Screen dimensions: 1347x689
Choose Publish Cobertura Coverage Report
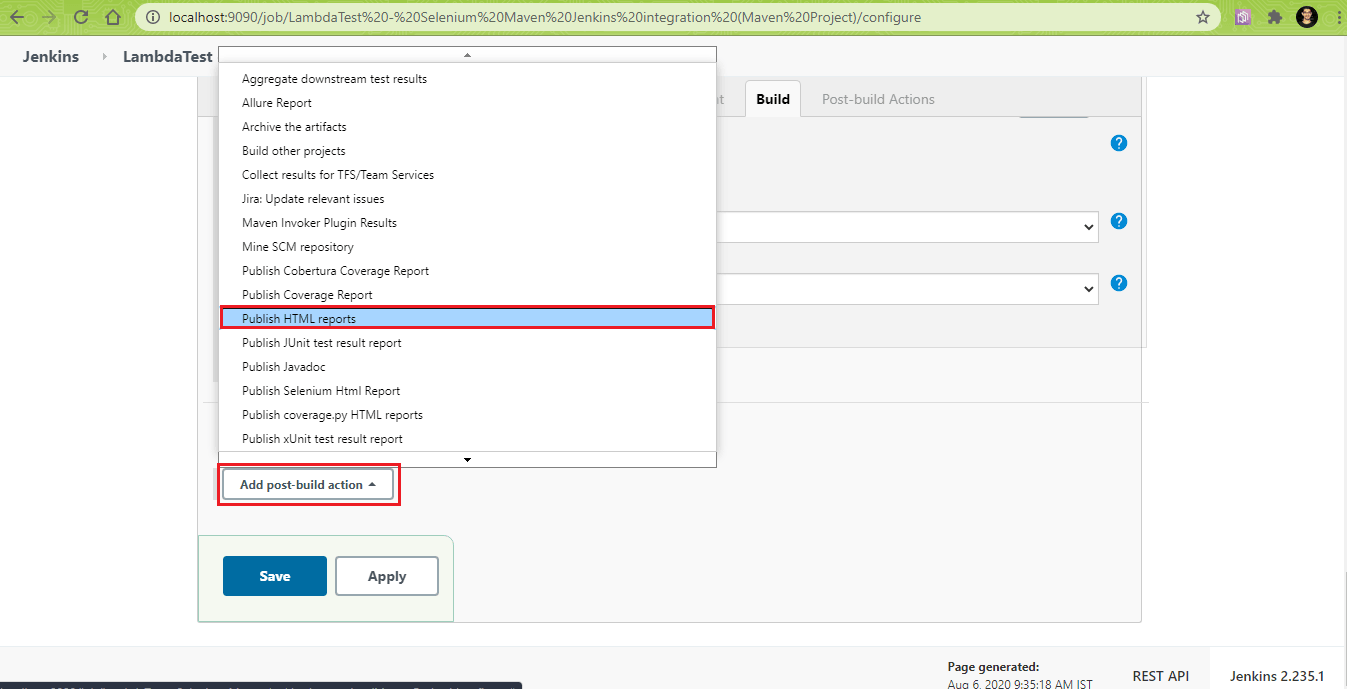[x=467, y=271]
